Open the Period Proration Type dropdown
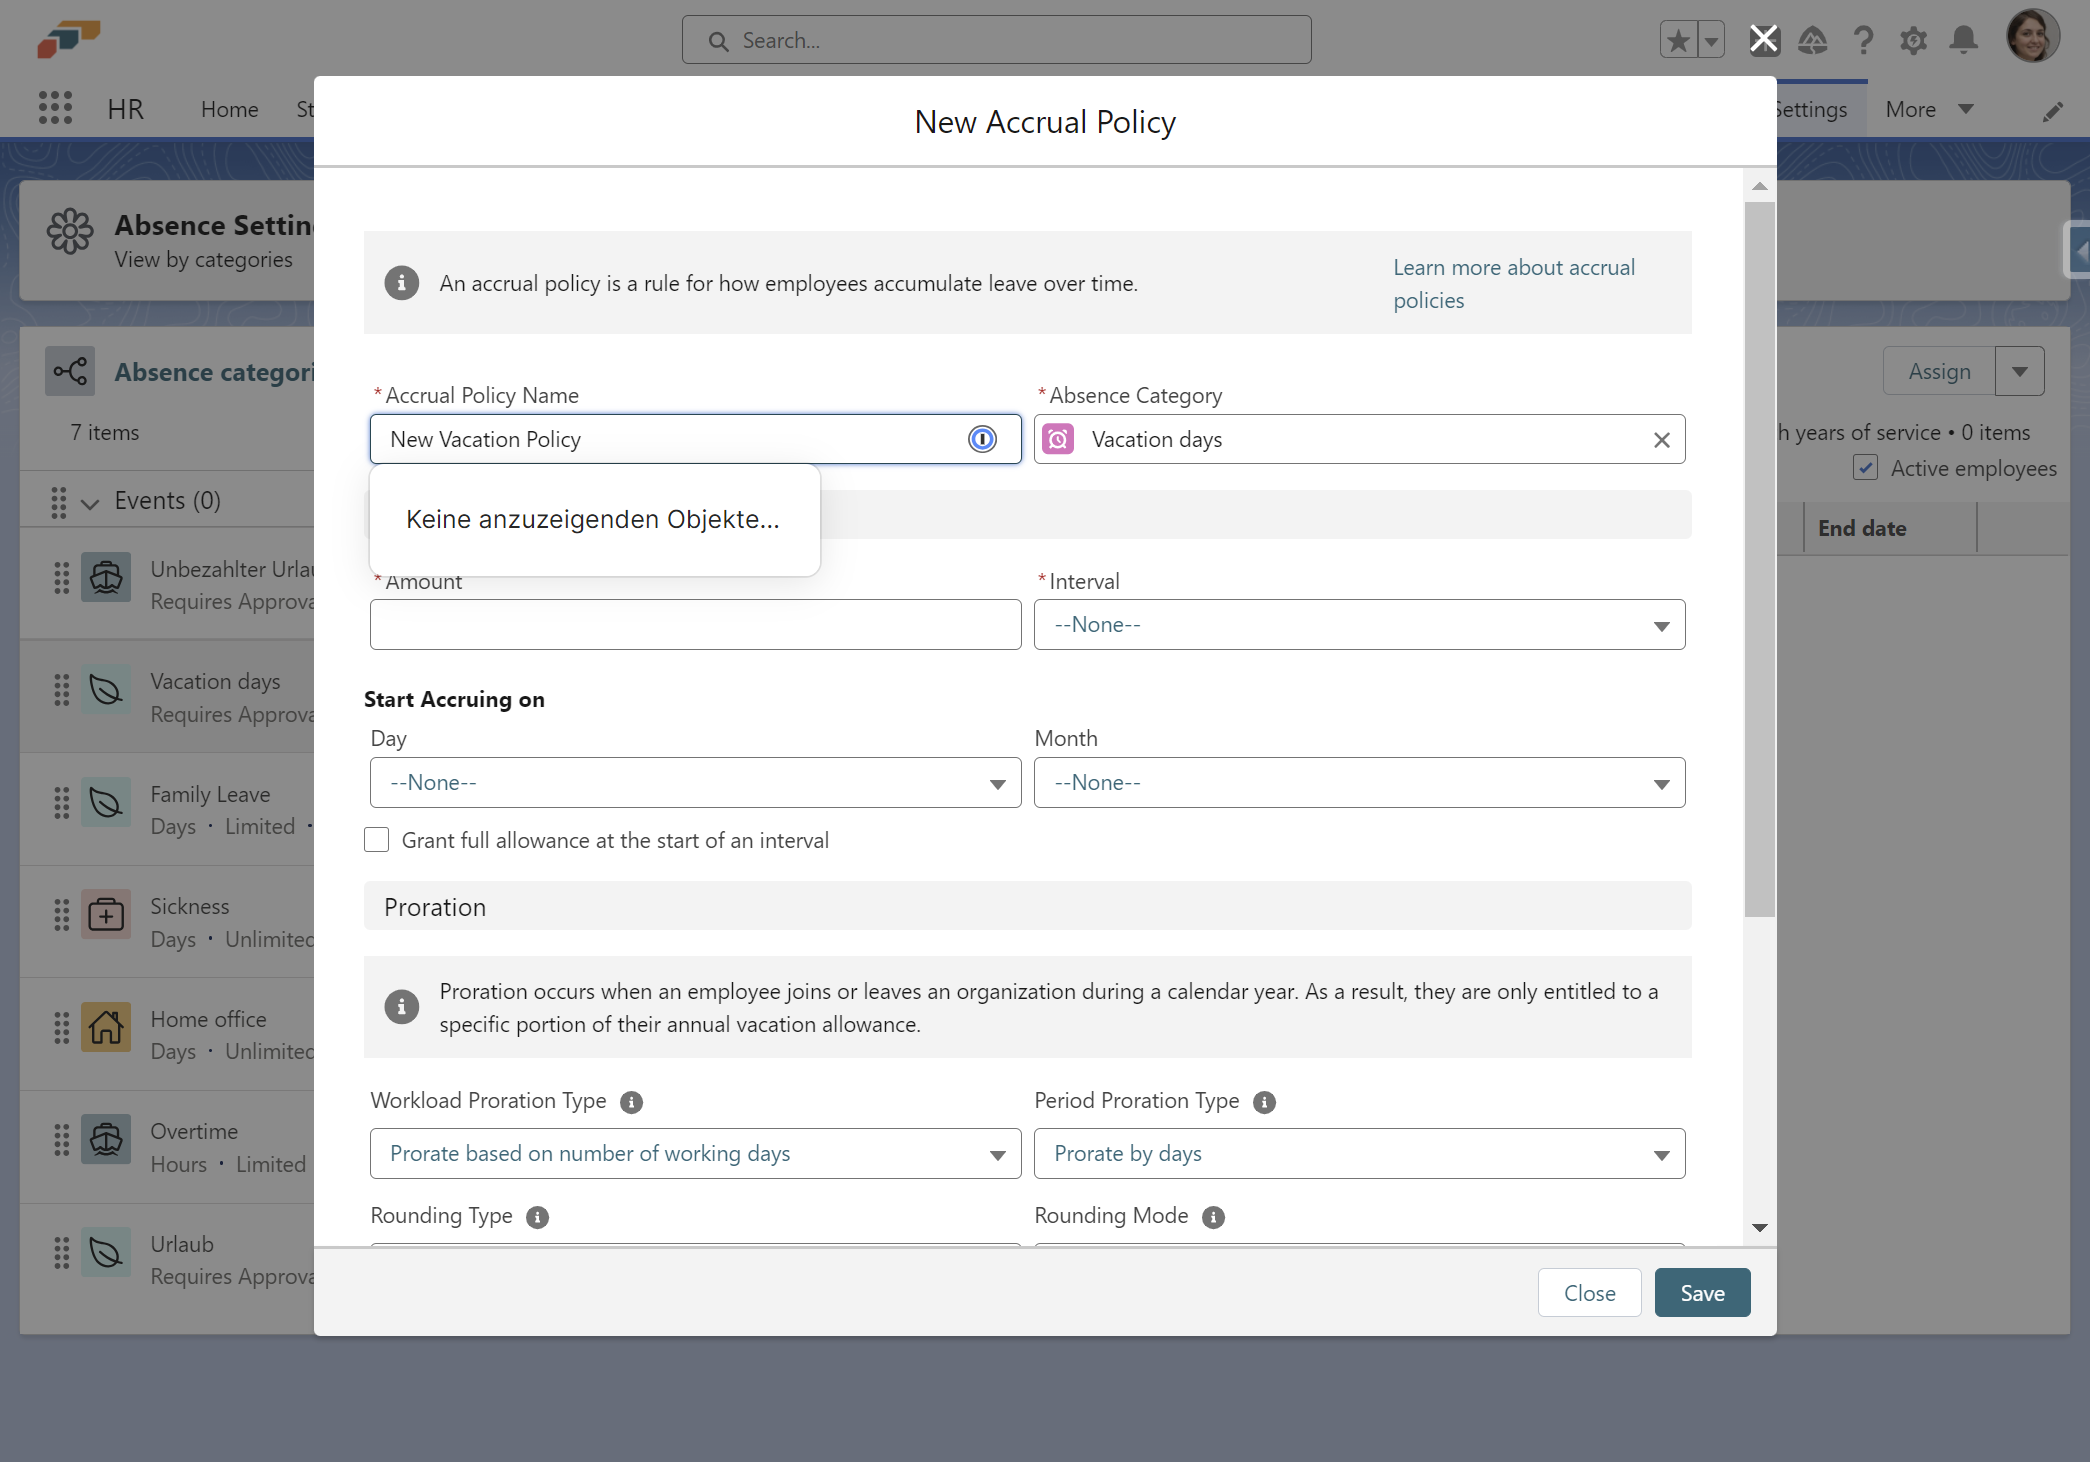The height and width of the screenshot is (1462, 2090). [x=1359, y=1154]
